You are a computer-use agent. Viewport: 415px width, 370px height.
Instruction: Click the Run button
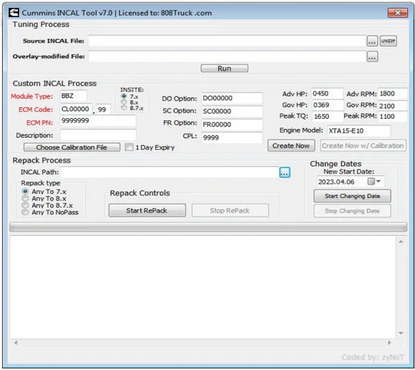click(x=224, y=68)
